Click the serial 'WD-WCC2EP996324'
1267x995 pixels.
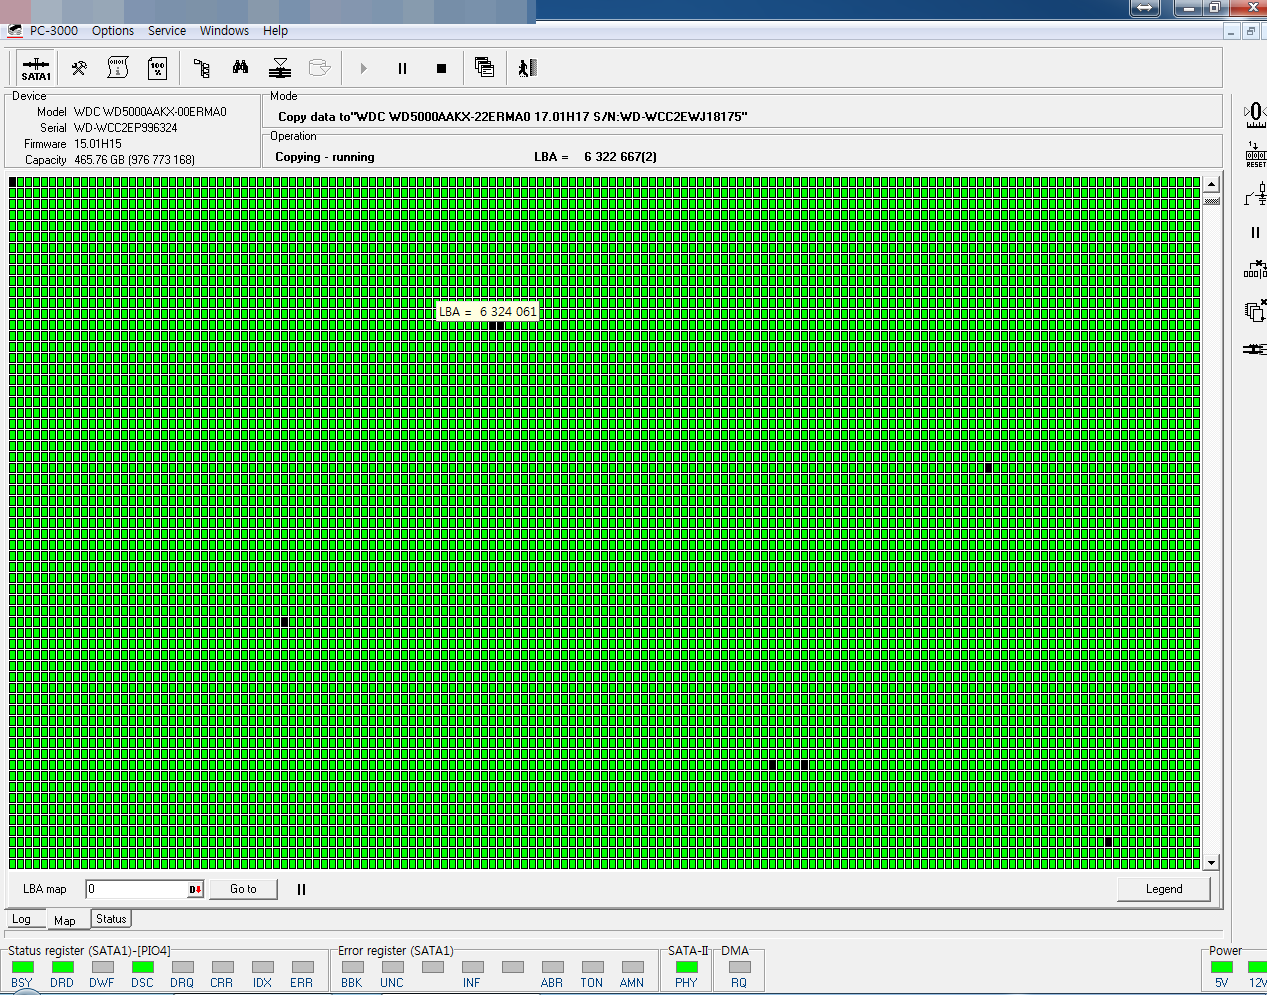[125, 128]
